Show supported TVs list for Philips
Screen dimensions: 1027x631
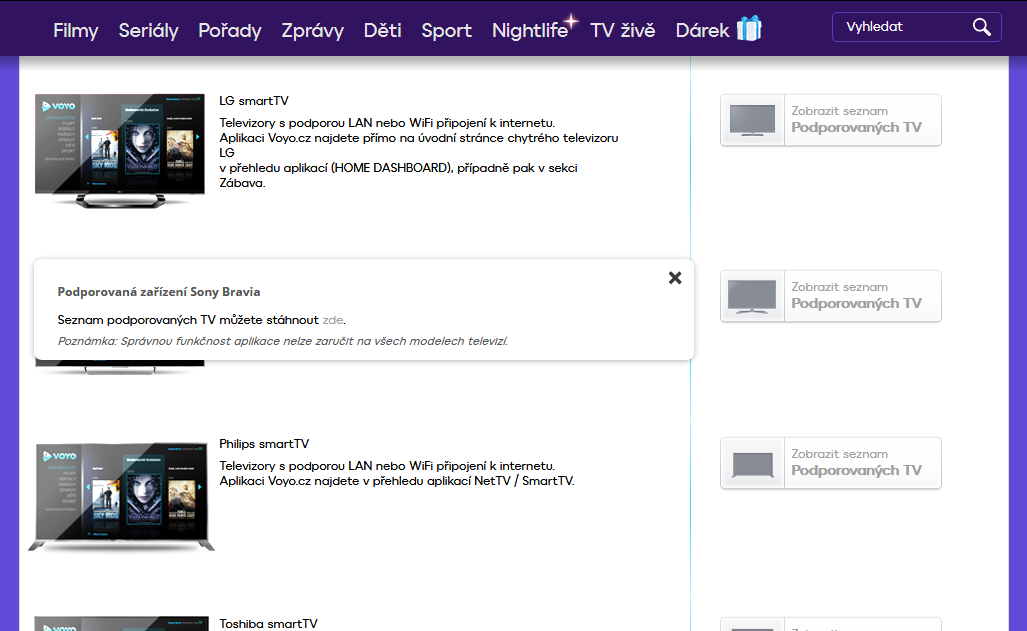[x=856, y=463]
